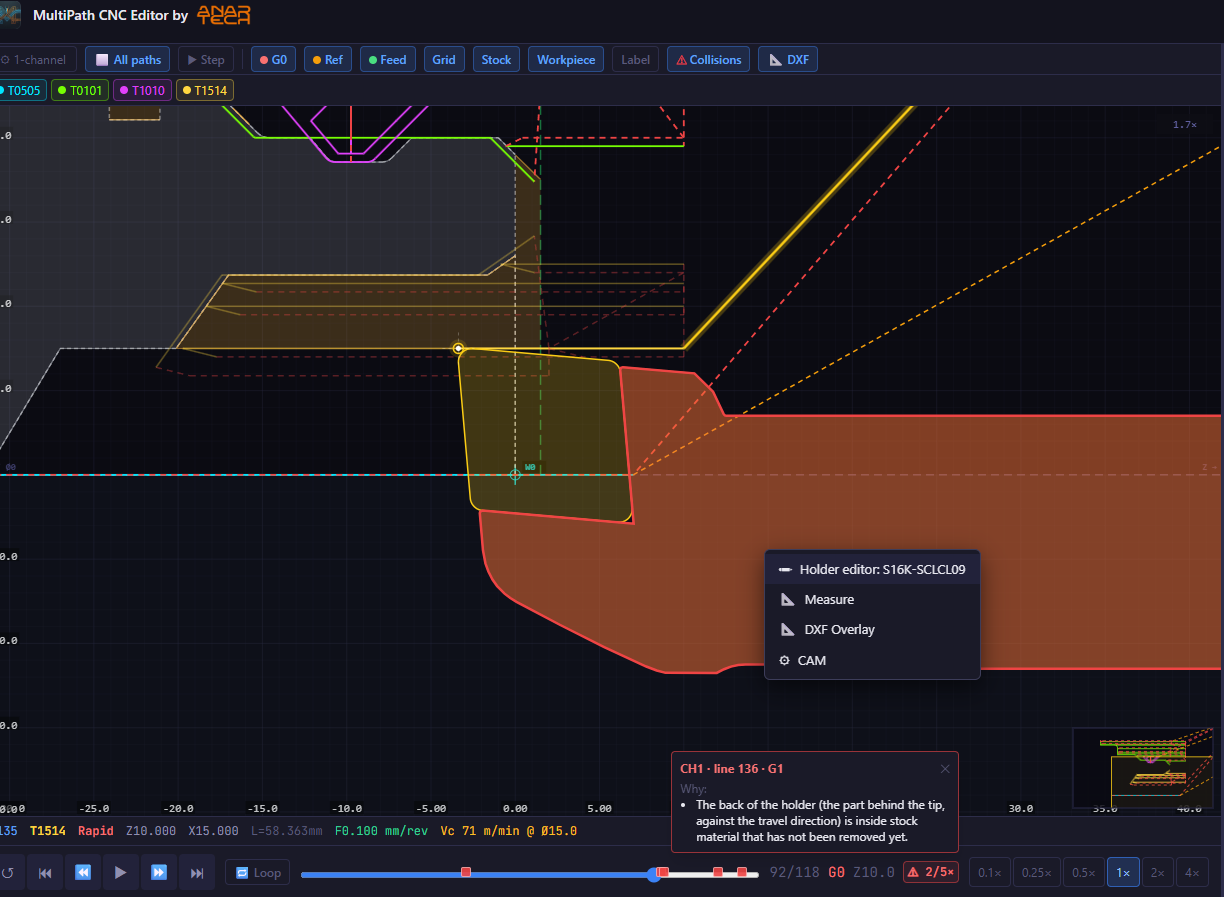Choose Measure from context menu
The height and width of the screenshot is (897, 1224).
(x=872, y=599)
